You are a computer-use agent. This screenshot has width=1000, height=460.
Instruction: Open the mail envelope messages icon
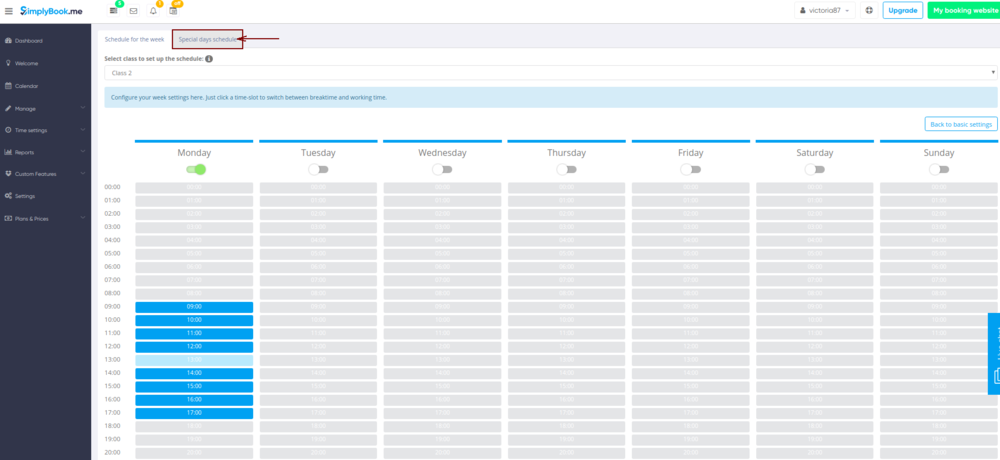pyautogui.click(x=133, y=11)
